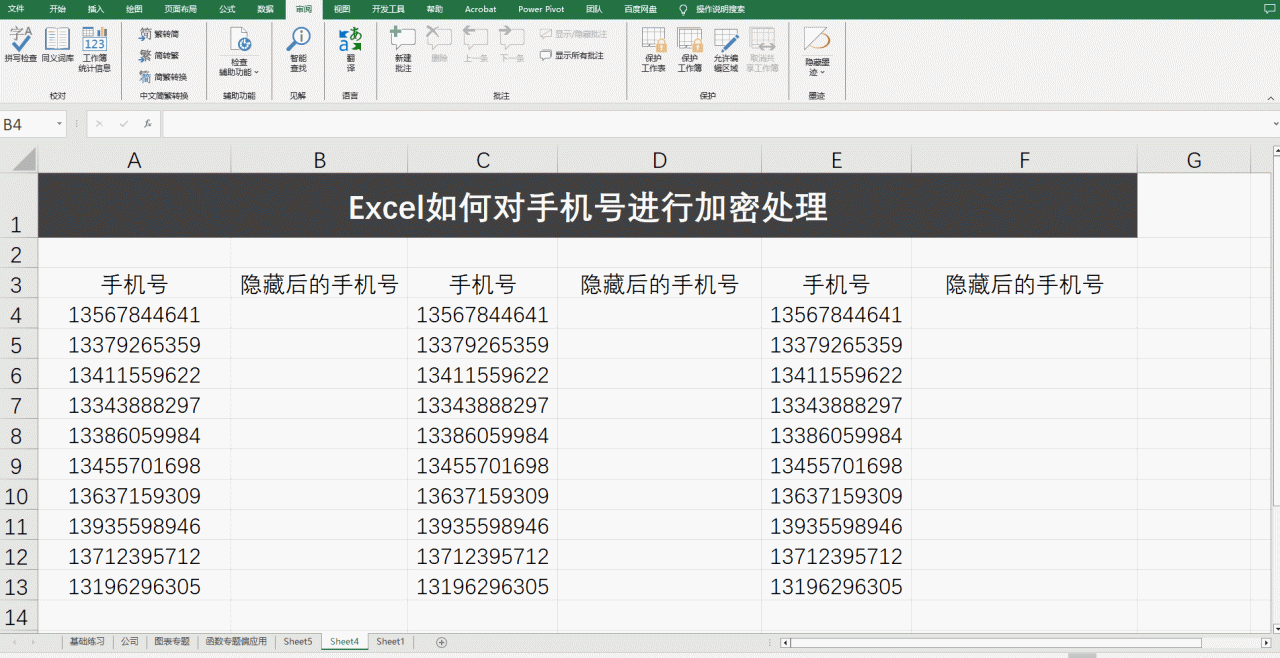Click 保护工作簿 protect workbook icon
The height and width of the screenshot is (658, 1280).
(x=690, y=50)
